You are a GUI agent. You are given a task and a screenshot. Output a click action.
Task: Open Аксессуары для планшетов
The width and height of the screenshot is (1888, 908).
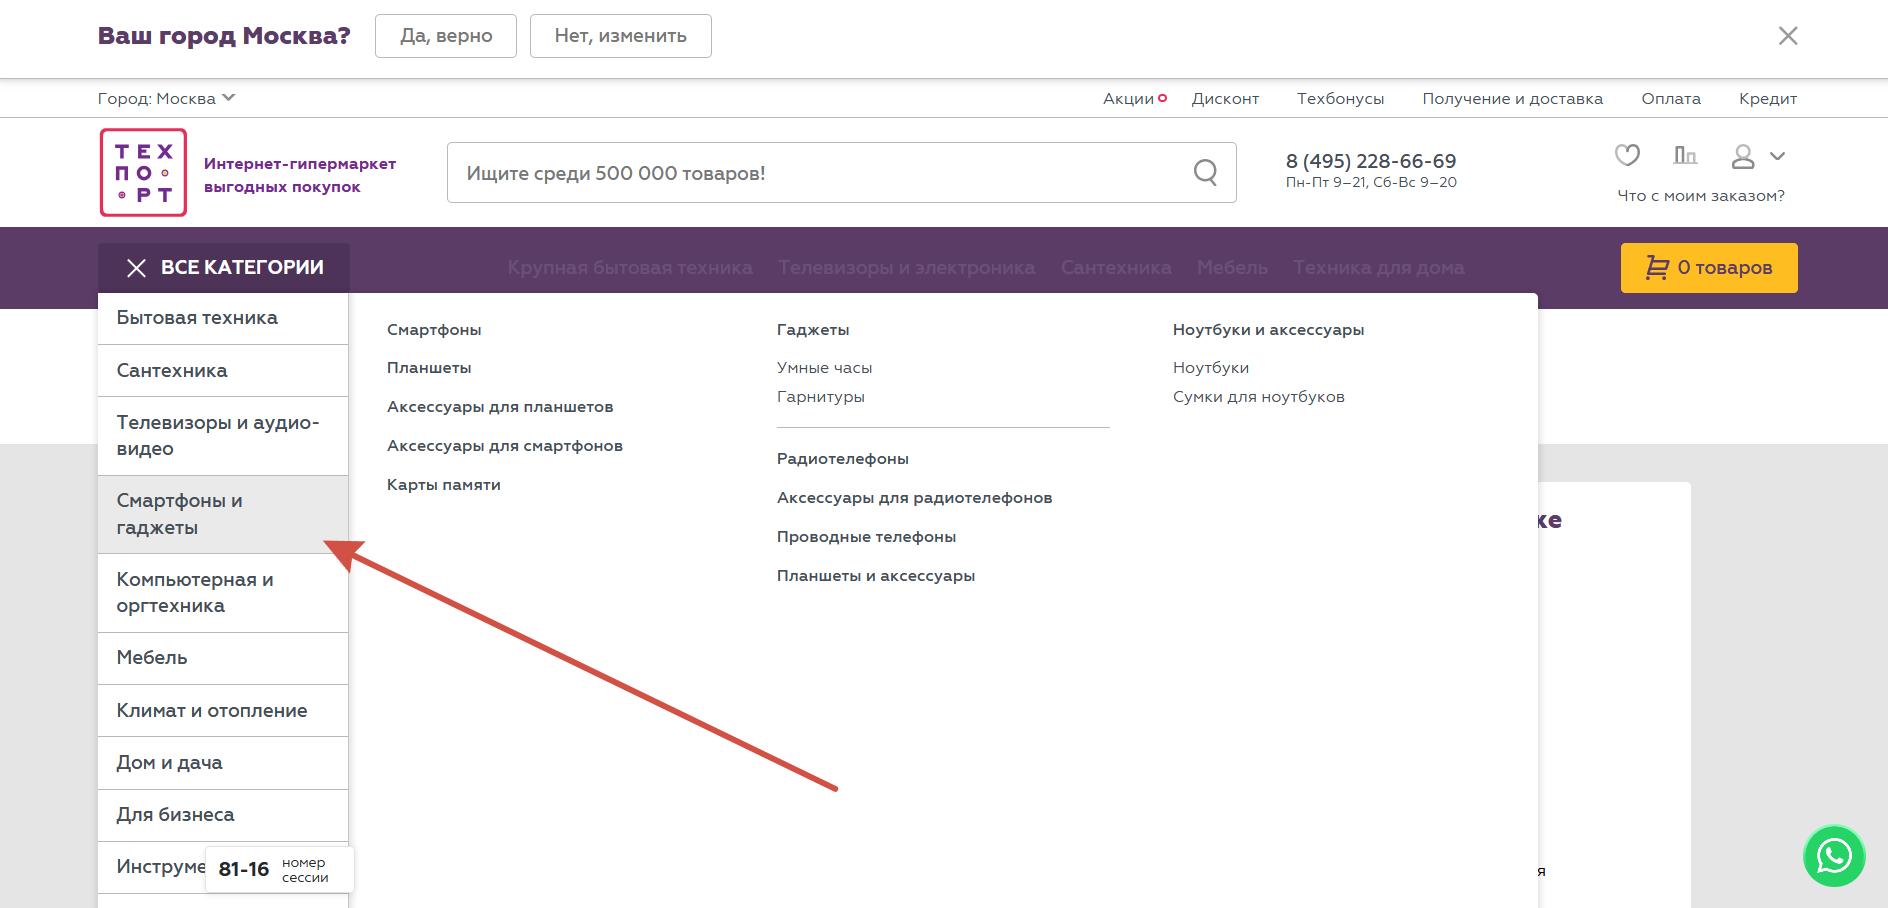tap(500, 407)
